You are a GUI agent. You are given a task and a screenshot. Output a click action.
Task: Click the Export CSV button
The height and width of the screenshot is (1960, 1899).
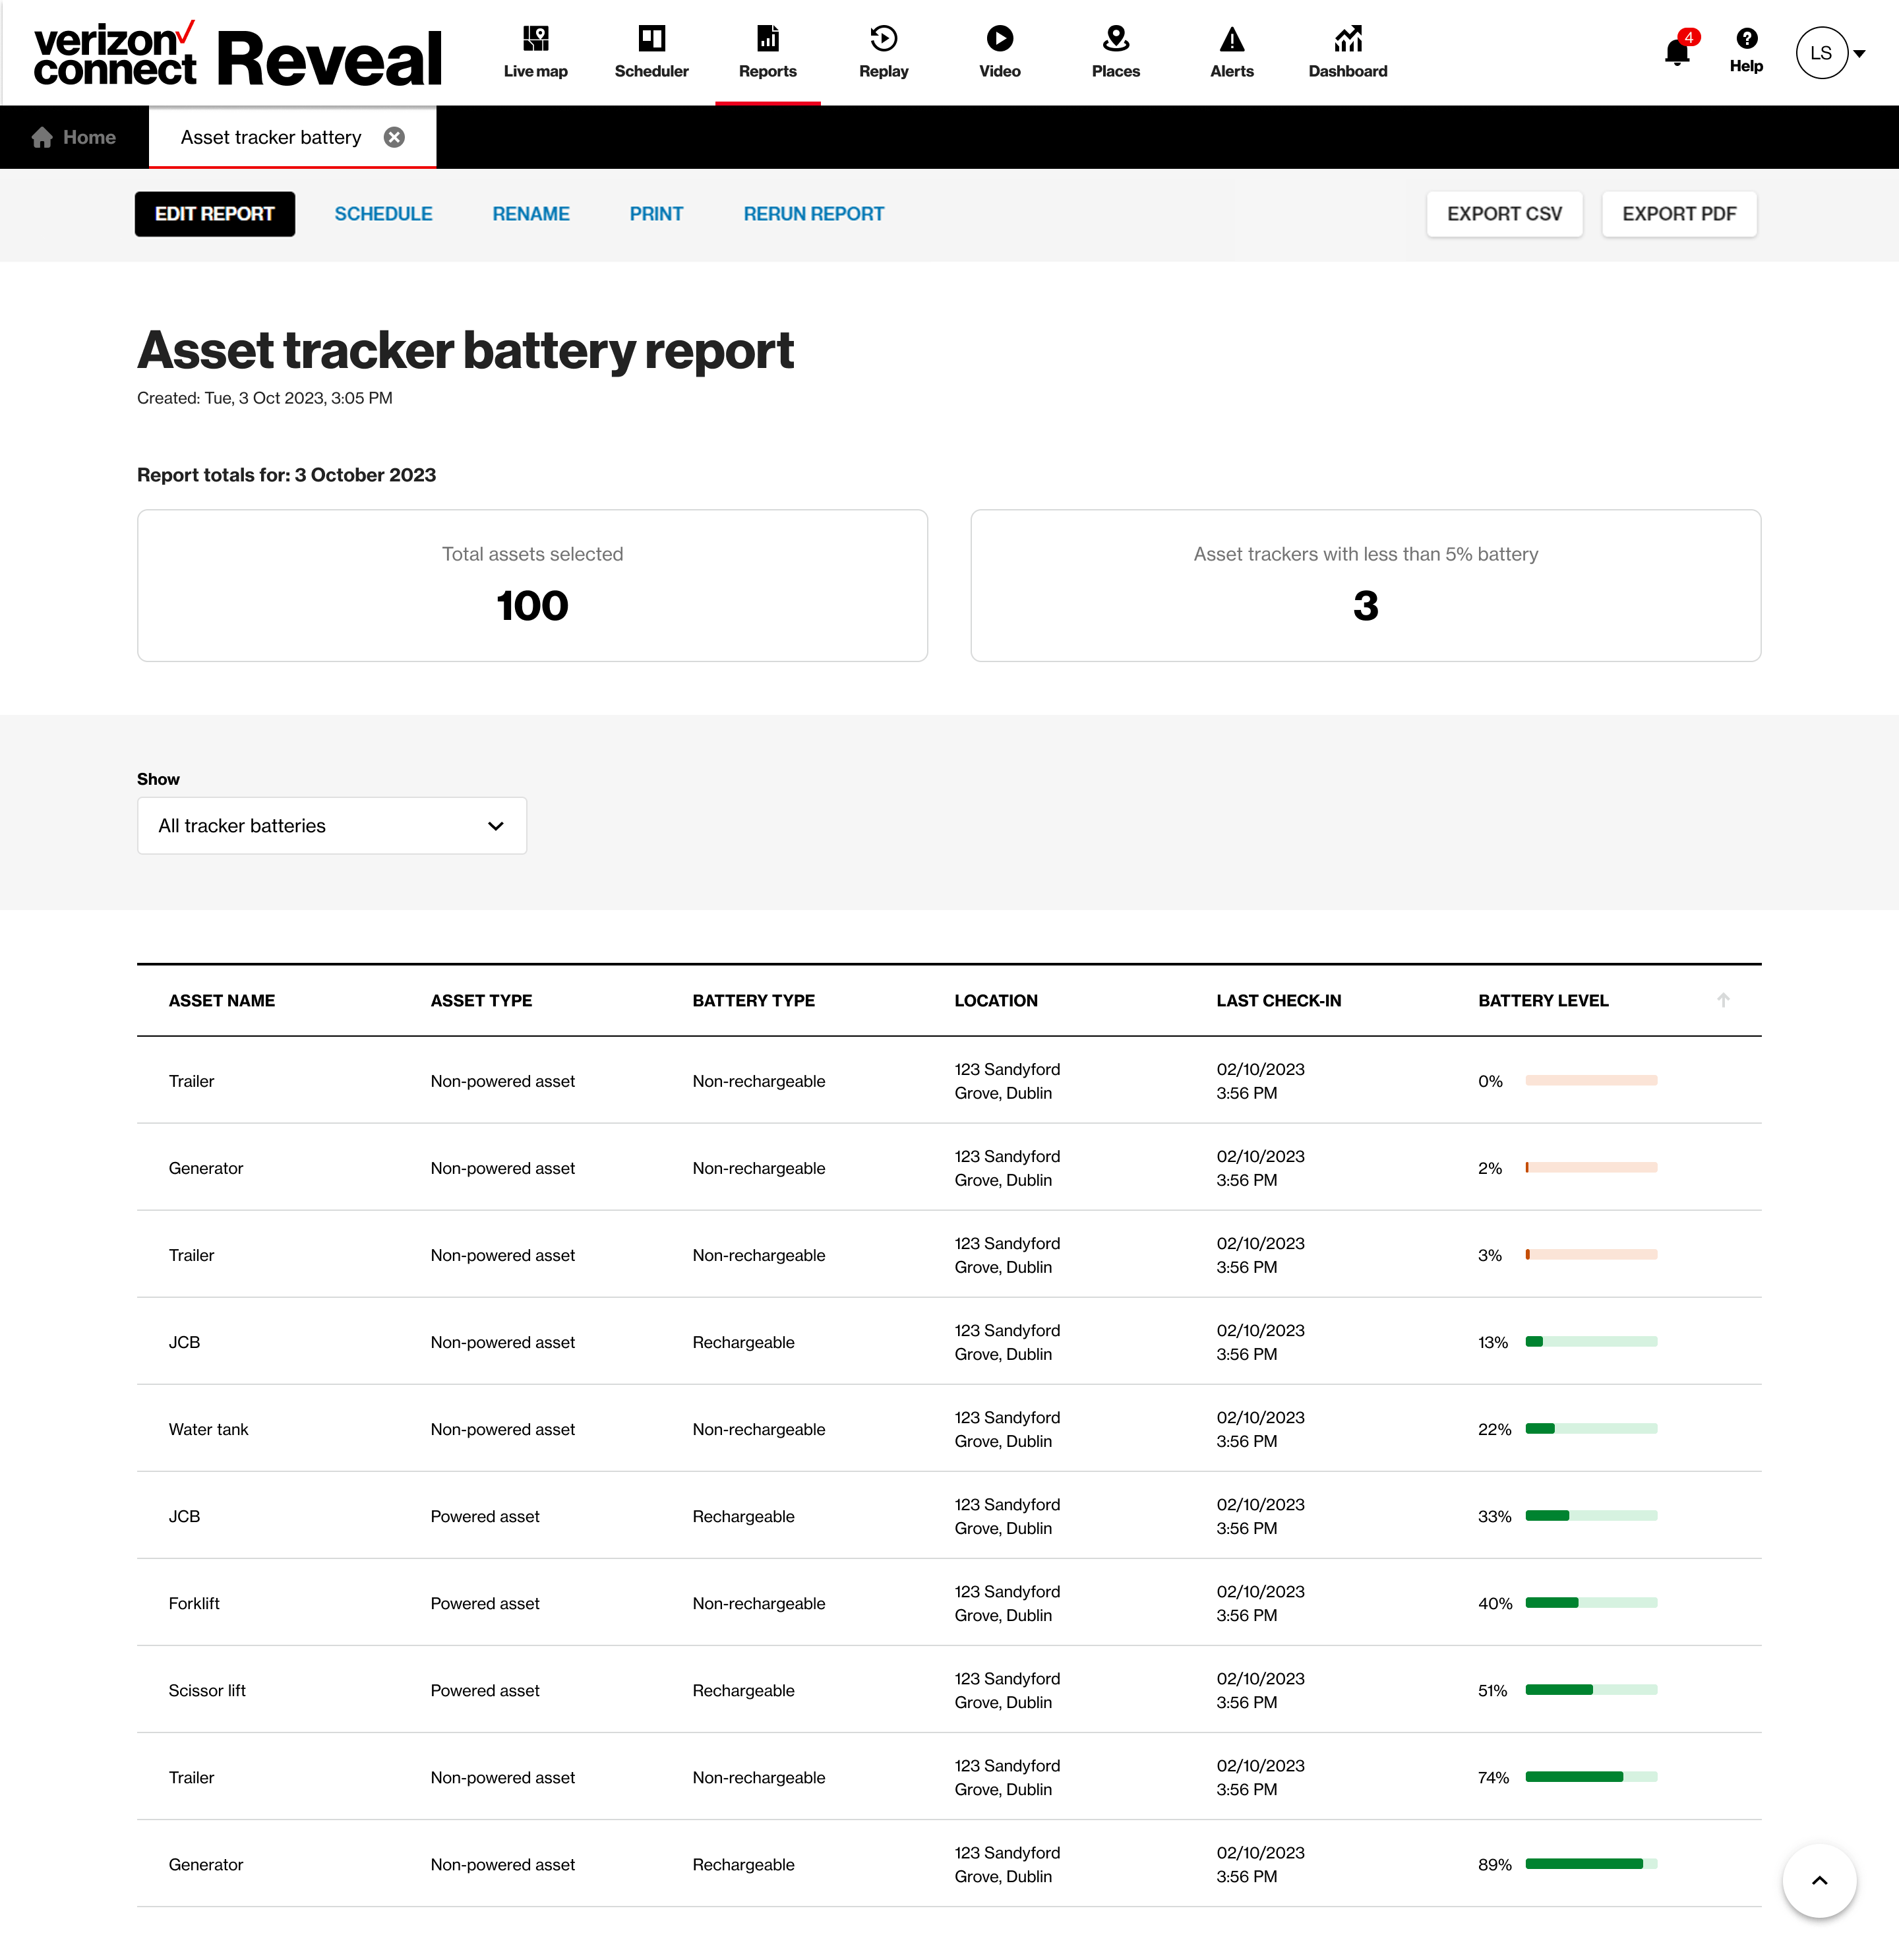click(x=1504, y=214)
